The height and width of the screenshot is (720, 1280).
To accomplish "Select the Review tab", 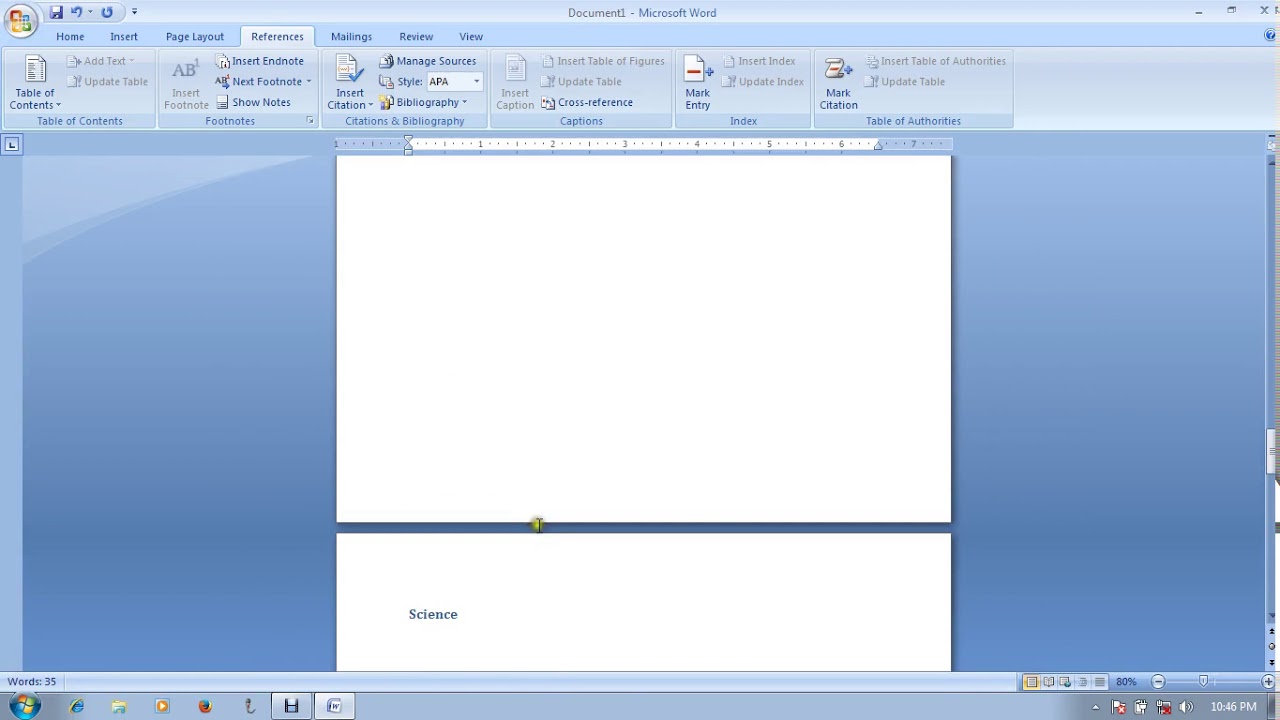I will [416, 37].
